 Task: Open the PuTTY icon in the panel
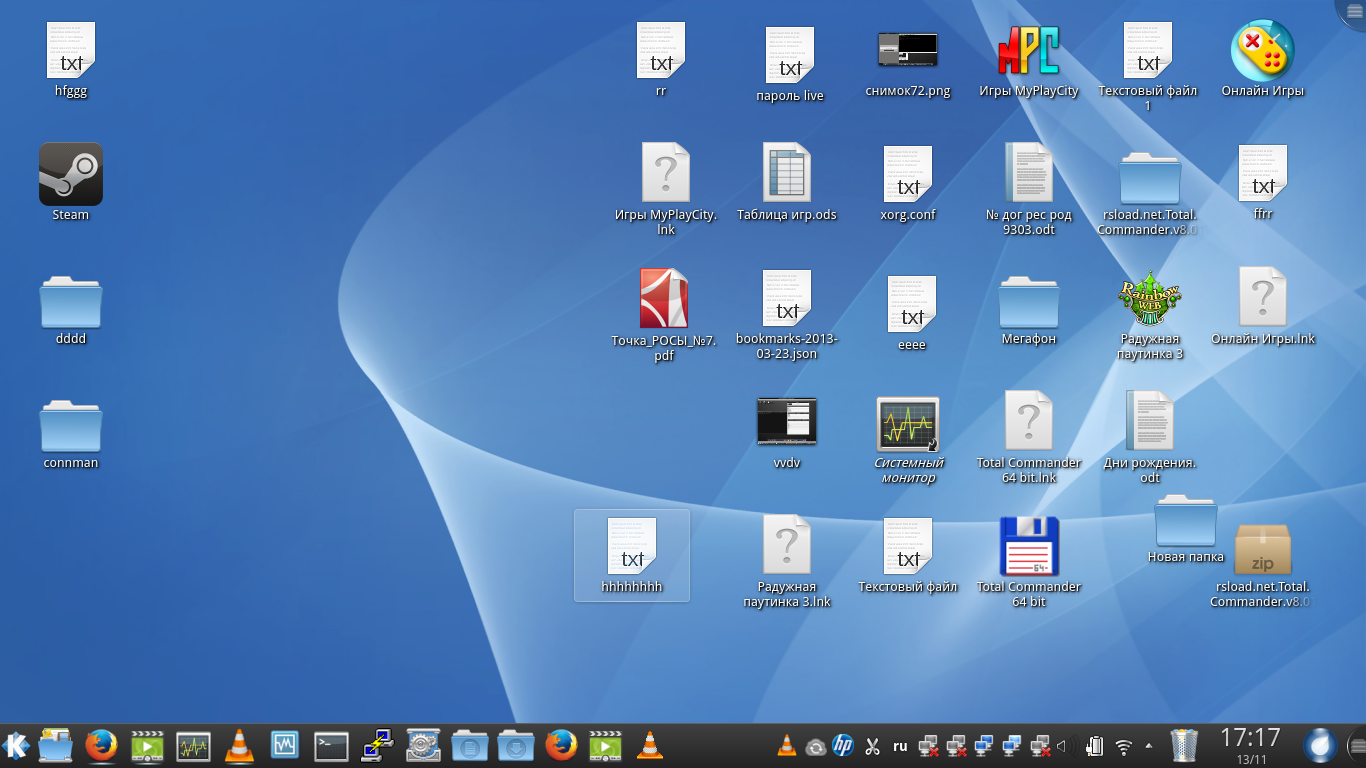click(377, 746)
